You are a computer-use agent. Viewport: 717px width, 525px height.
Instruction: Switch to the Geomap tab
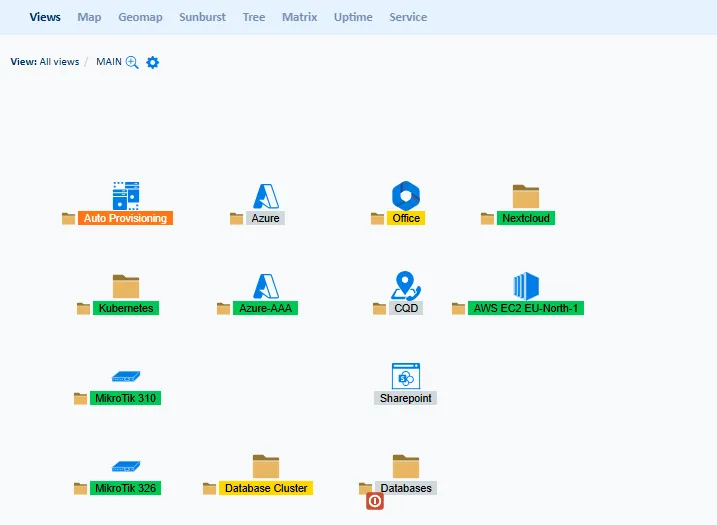[x=139, y=17]
